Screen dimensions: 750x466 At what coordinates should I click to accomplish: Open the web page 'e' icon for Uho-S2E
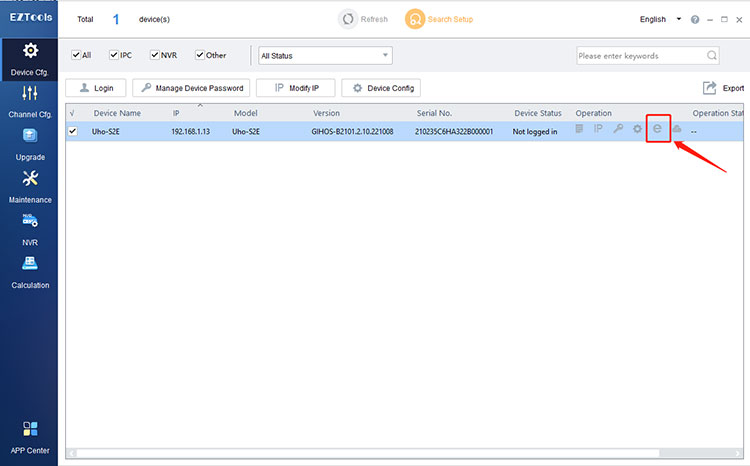pos(657,128)
